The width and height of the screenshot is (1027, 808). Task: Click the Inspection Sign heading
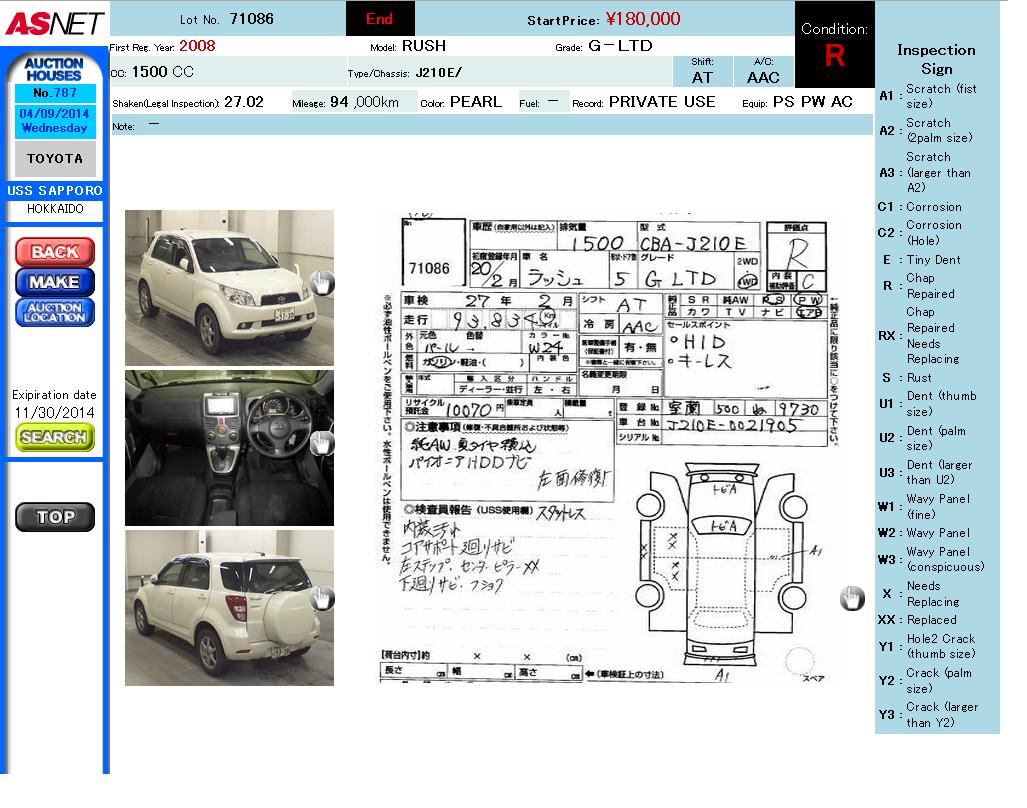pyautogui.click(x=936, y=60)
